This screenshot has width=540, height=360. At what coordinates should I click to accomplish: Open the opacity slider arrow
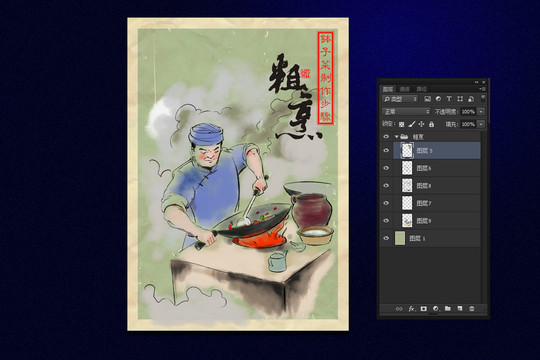click(x=481, y=112)
